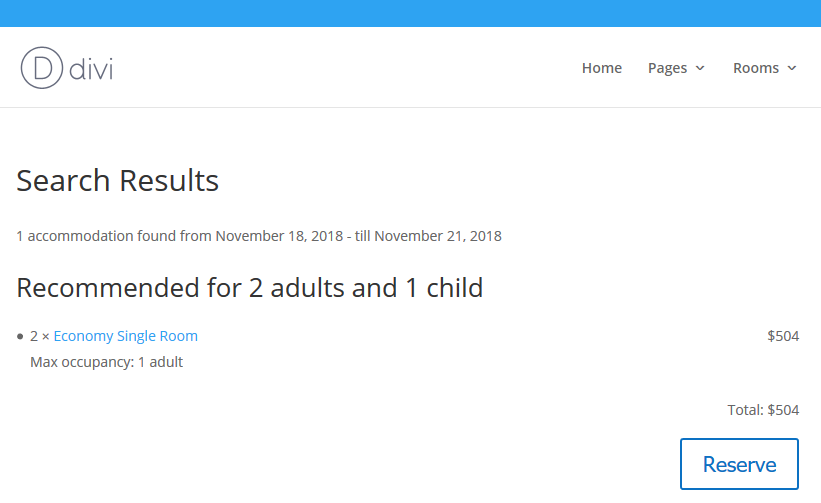Screen dimensions: 821x503
Task: Click the $504 price beside the room
Action: point(783,336)
